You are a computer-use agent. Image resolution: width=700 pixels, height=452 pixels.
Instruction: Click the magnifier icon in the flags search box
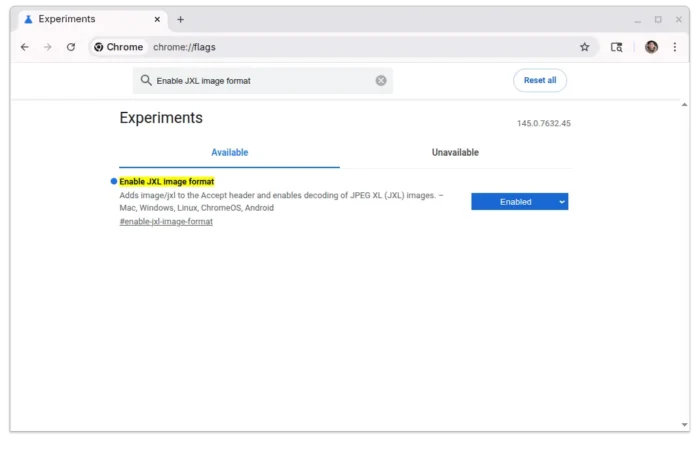click(x=146, y=80)
